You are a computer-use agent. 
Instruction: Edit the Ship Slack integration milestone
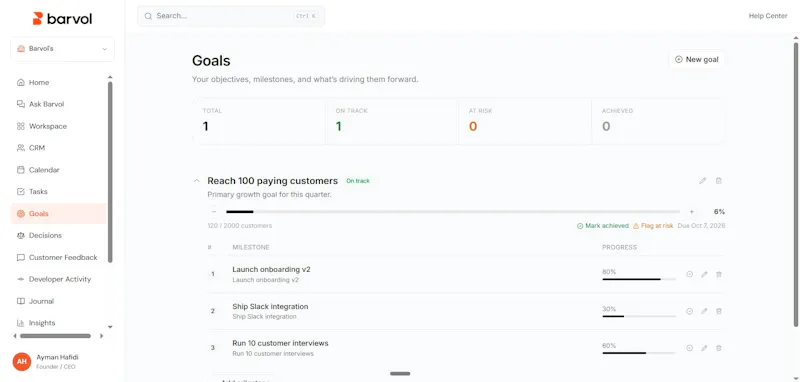click(x=704, y=311)
